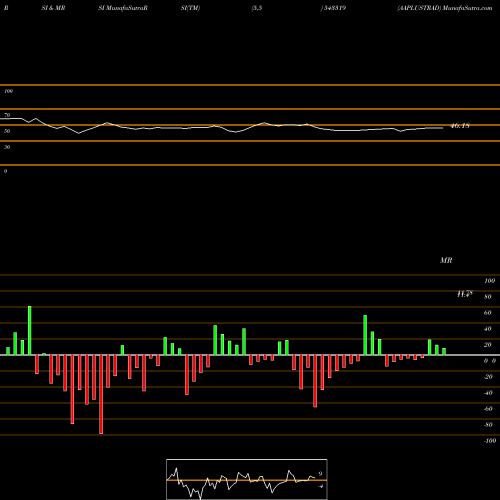This screenshot has width=500, height=500.
Task: Click the 70 label on the RSI axis
Action: coord(7,115)
